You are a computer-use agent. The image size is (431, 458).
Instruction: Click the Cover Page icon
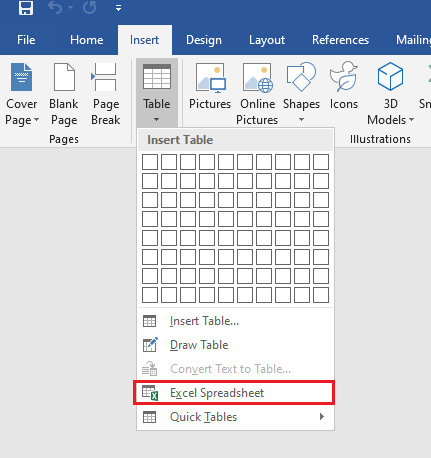point(22,77)
